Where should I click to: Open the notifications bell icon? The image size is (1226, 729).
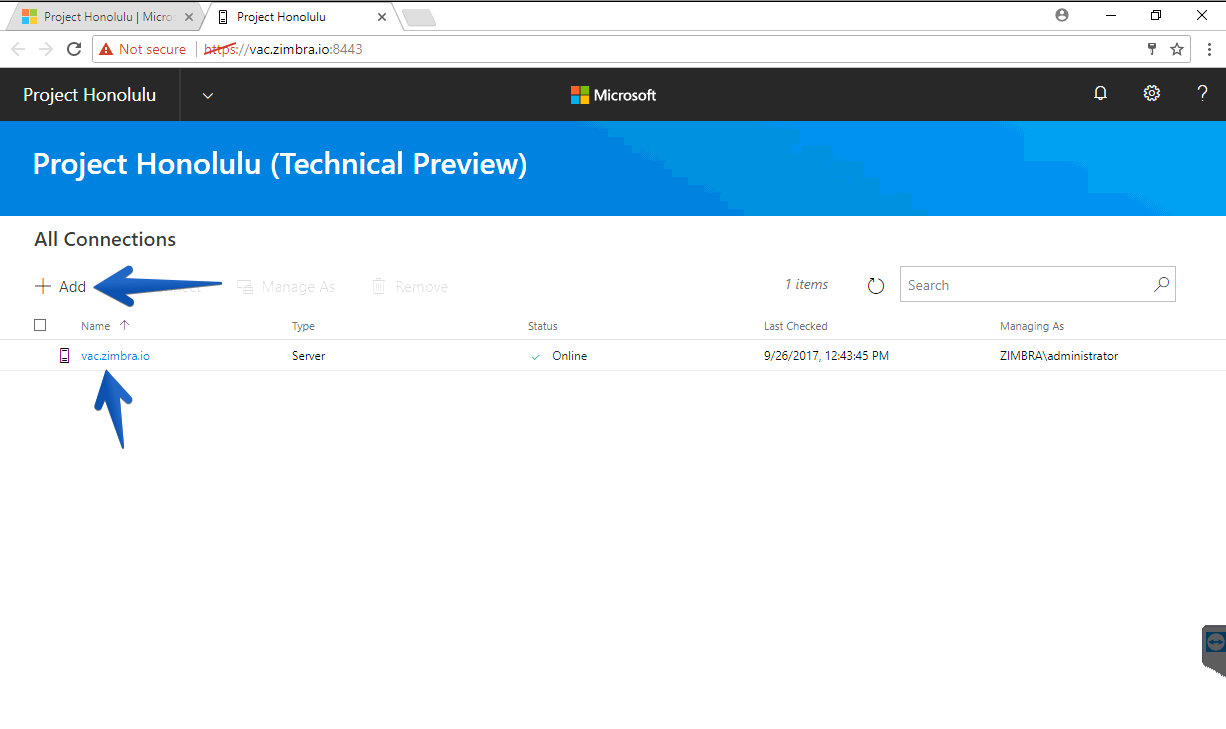[1100, 94]
